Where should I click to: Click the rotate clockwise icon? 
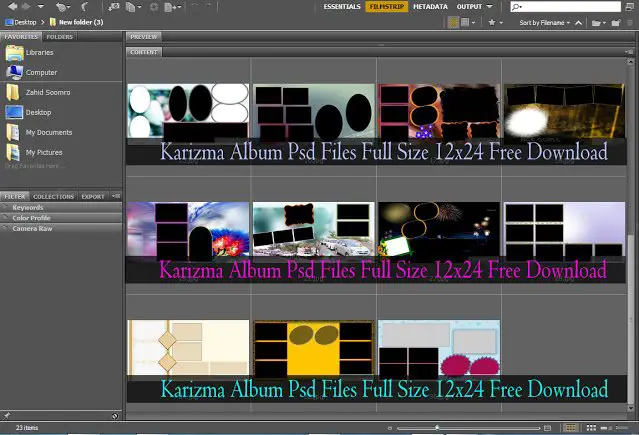(x=207, y=7)
